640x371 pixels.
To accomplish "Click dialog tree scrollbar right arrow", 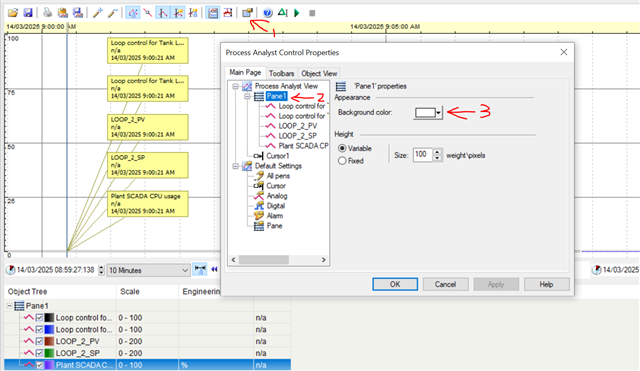I will pos(324,260).
